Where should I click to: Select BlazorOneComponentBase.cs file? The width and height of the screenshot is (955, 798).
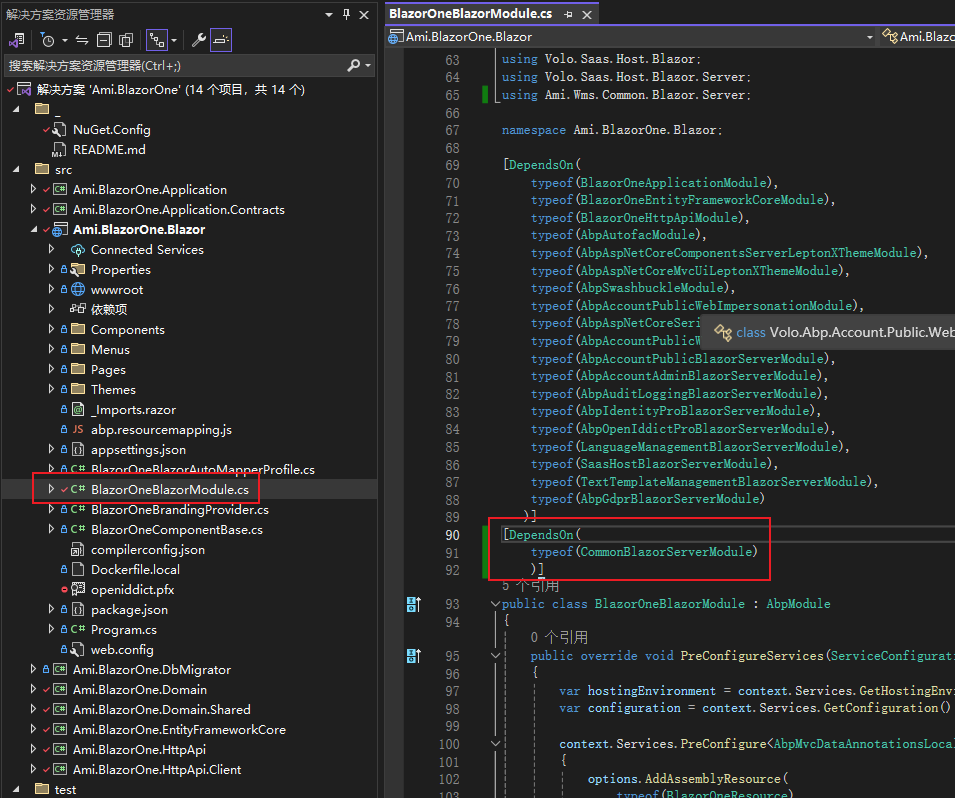[177, 530]
